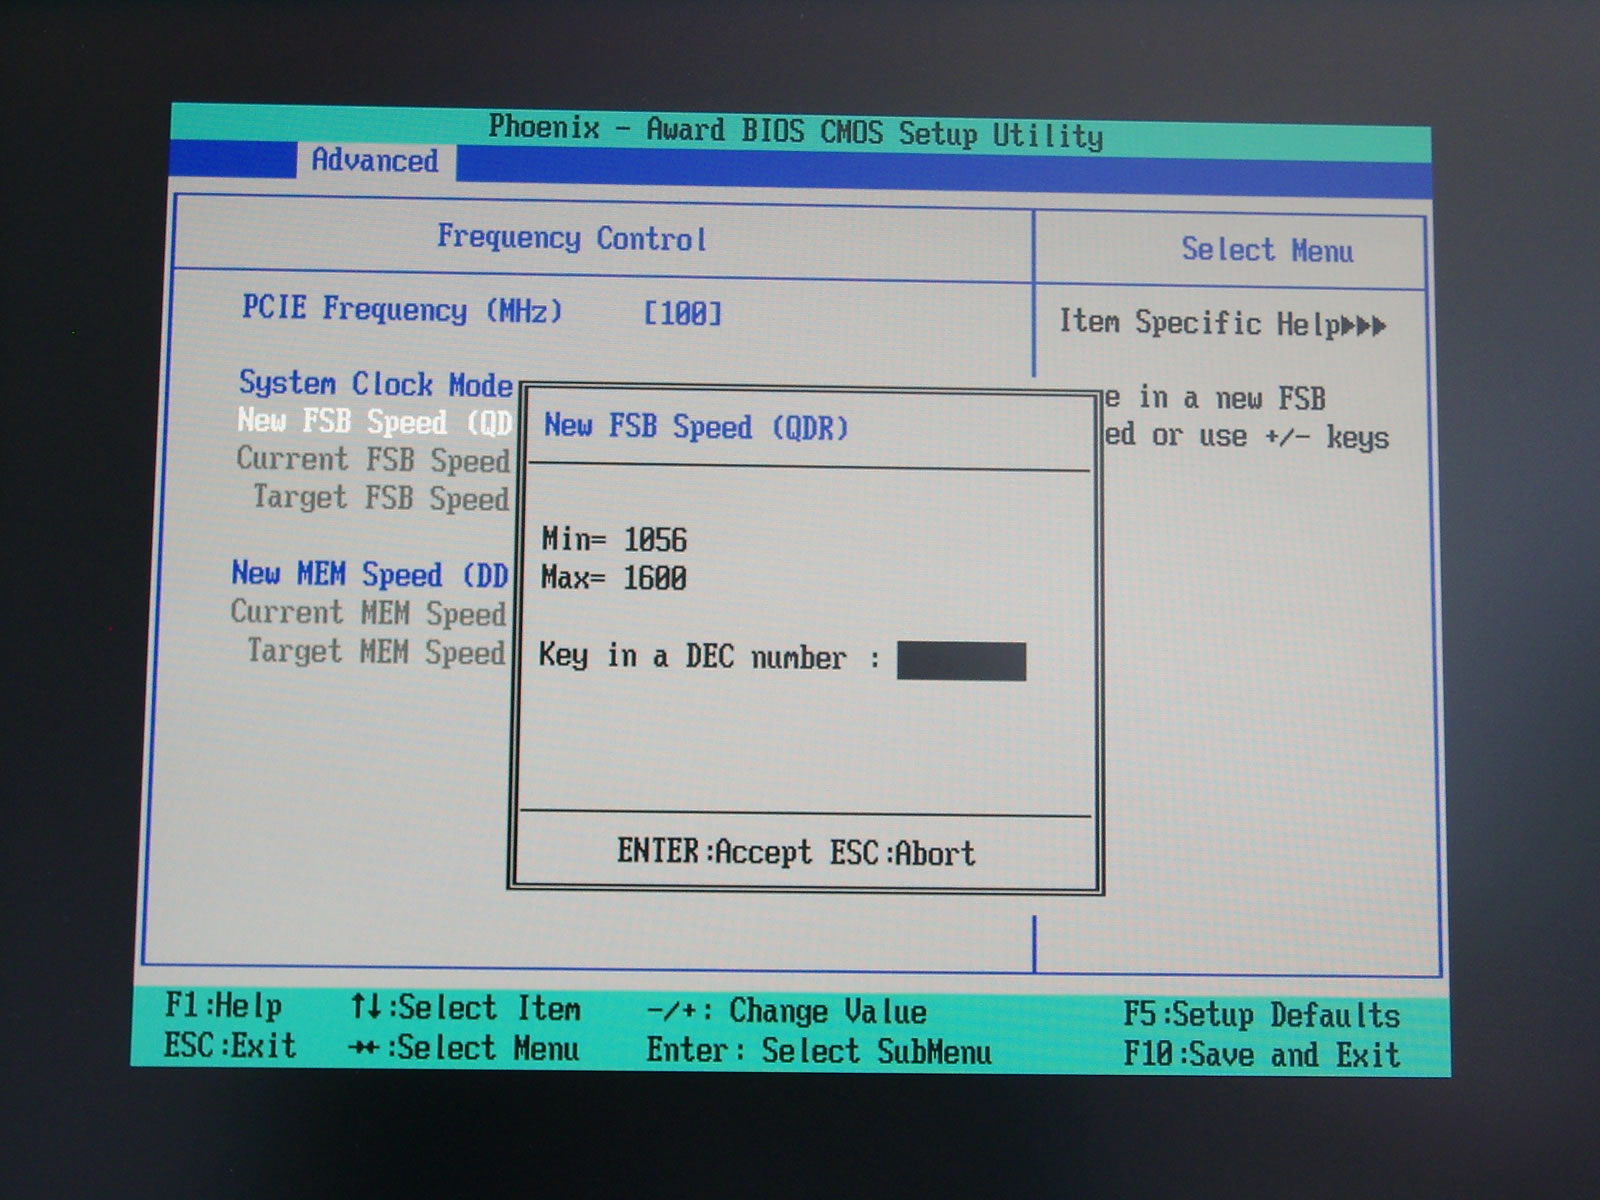Viewport: 1600px width, 1200px height.
Task: Click New FSB Speed (QDR) dialog title
Action: click(x=696, y=427)
